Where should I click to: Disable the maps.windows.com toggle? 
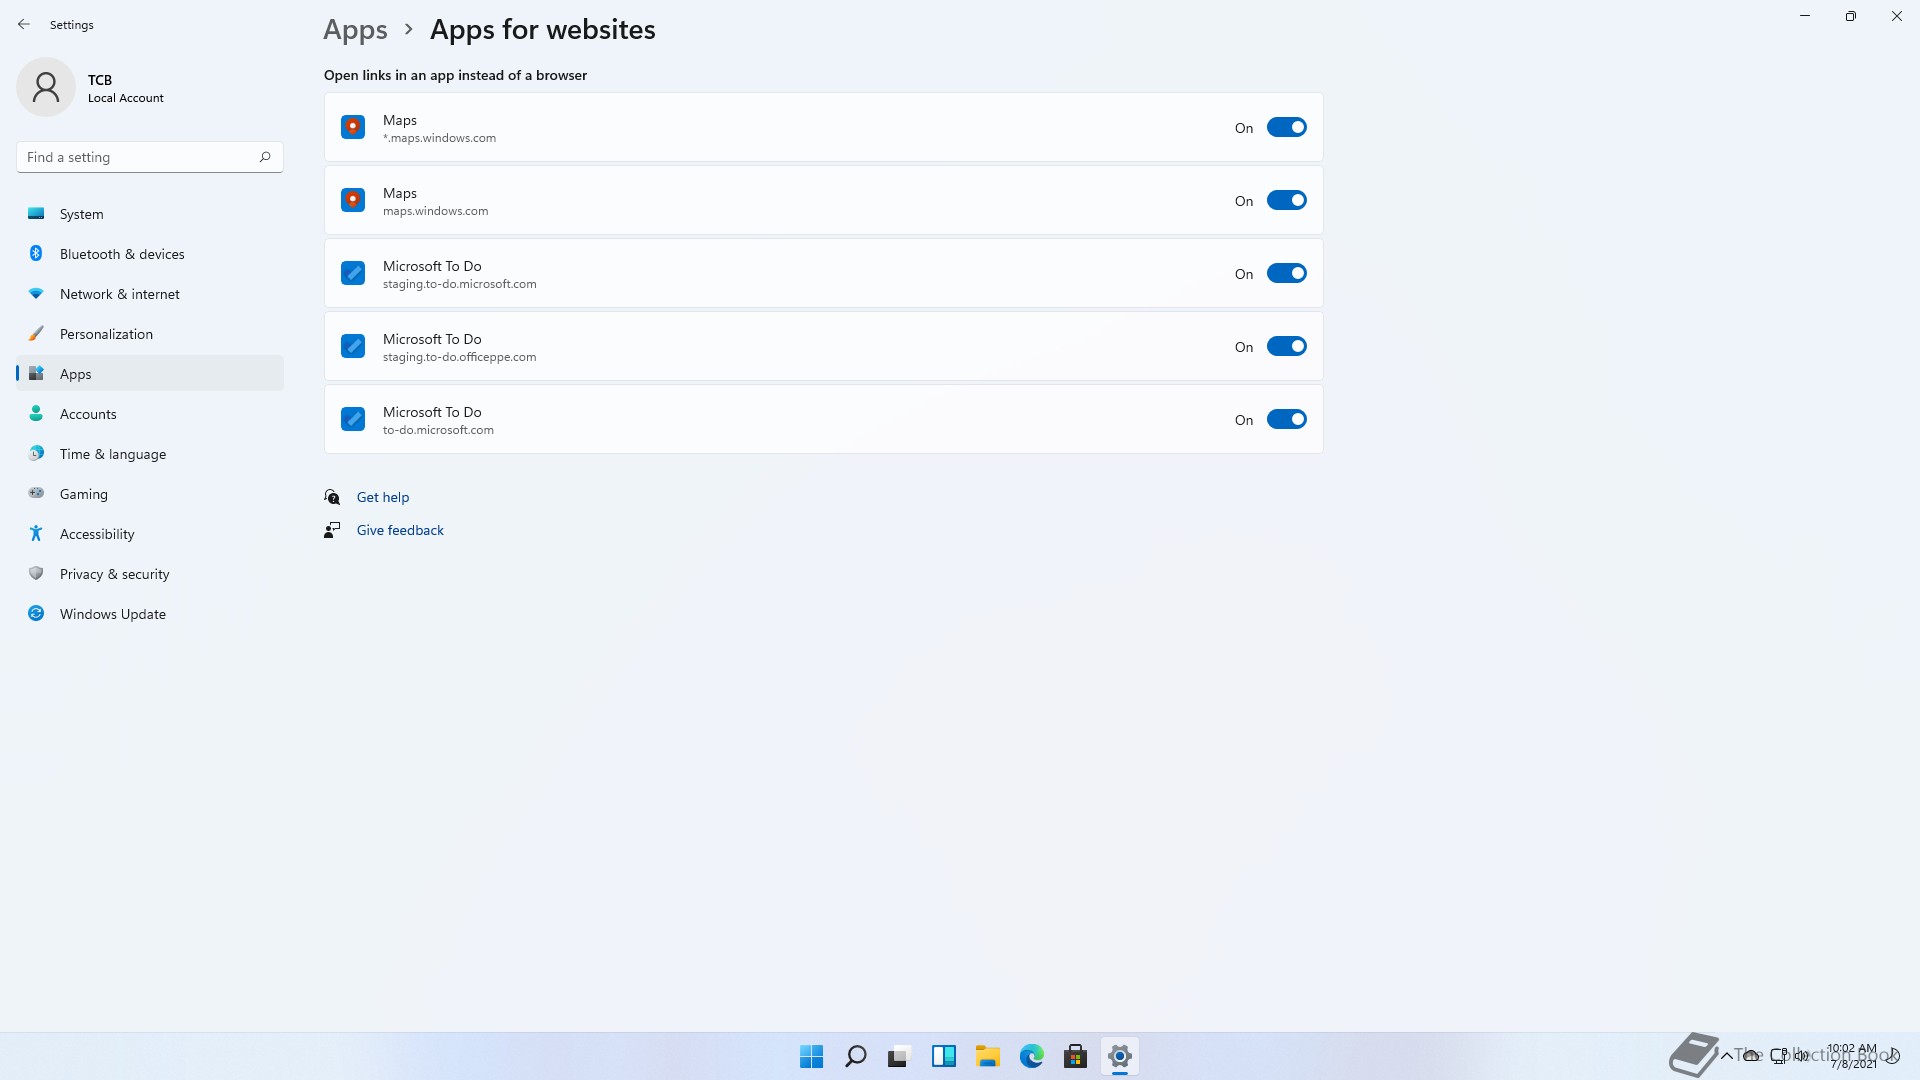point(1286,200)
